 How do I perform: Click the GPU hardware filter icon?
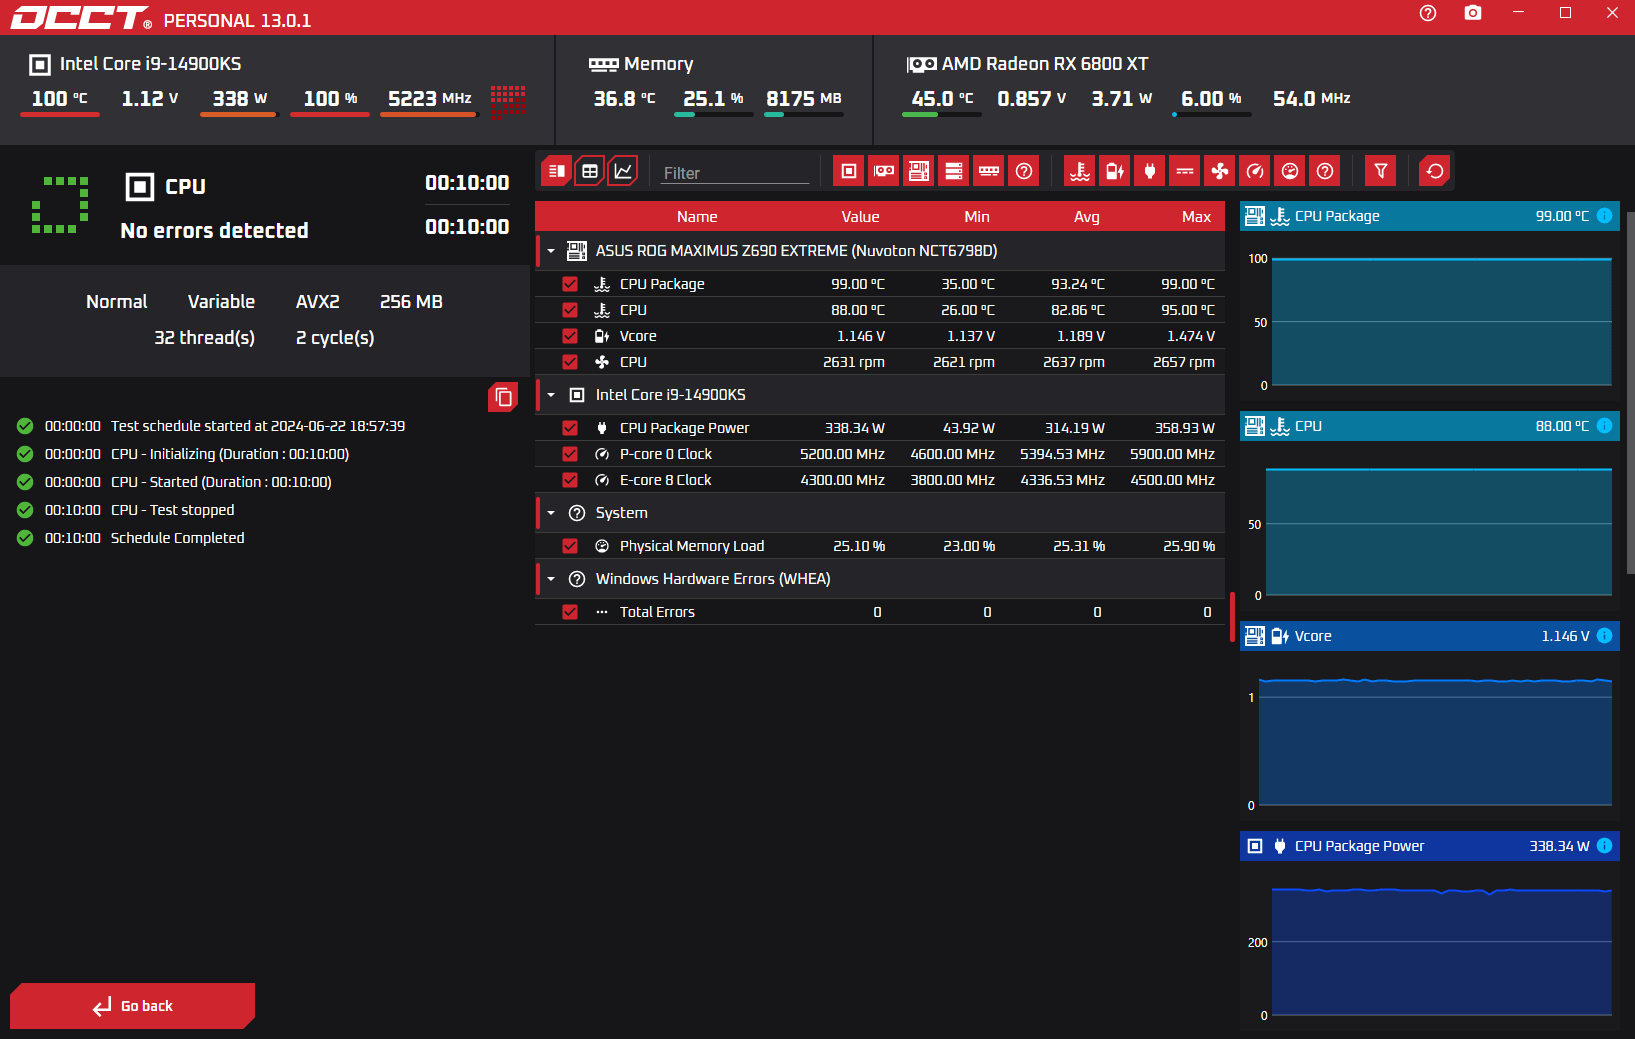point(884,171)
